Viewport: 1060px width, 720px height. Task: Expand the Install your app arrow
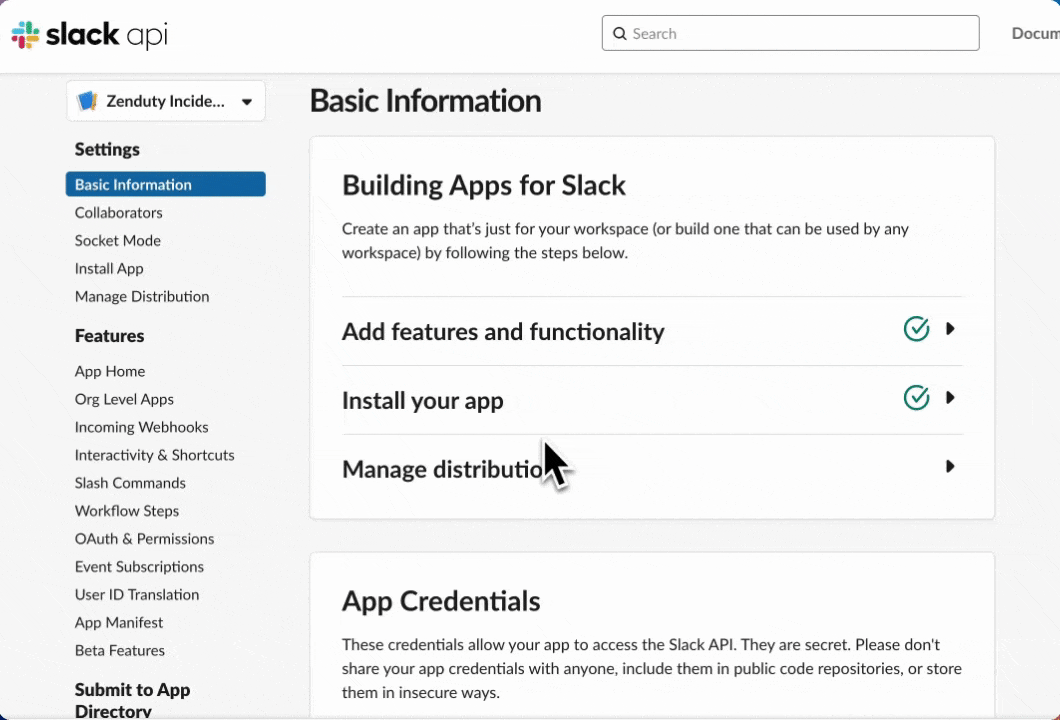950,398
